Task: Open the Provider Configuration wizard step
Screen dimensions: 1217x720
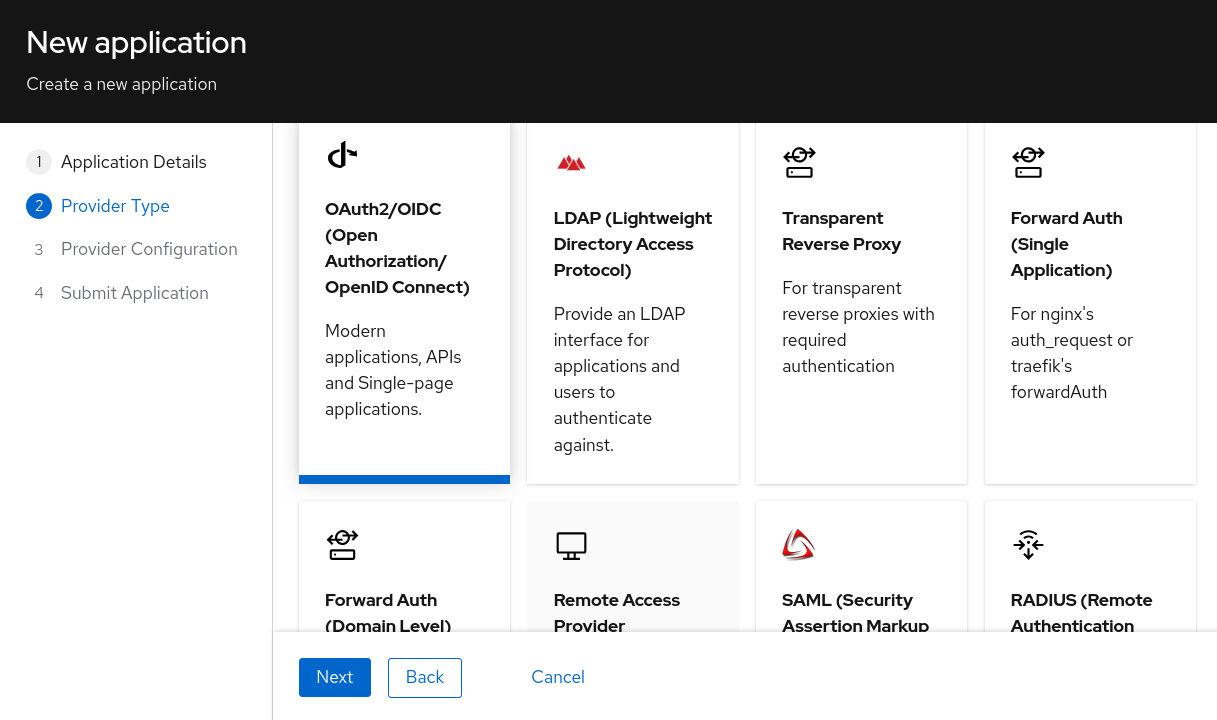Action: (149, 249)
